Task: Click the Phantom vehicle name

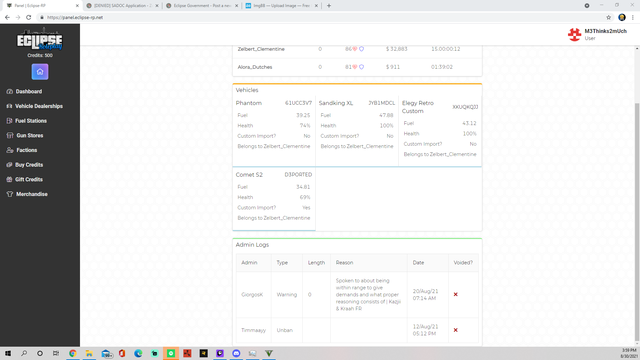Action: 249,103
